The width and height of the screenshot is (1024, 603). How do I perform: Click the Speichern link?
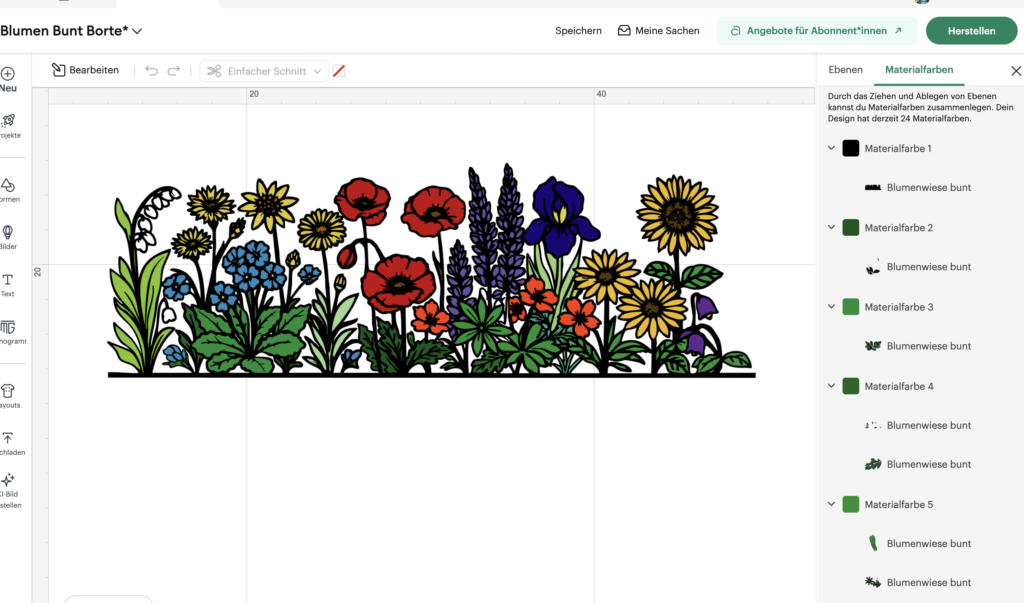[578, 30]
